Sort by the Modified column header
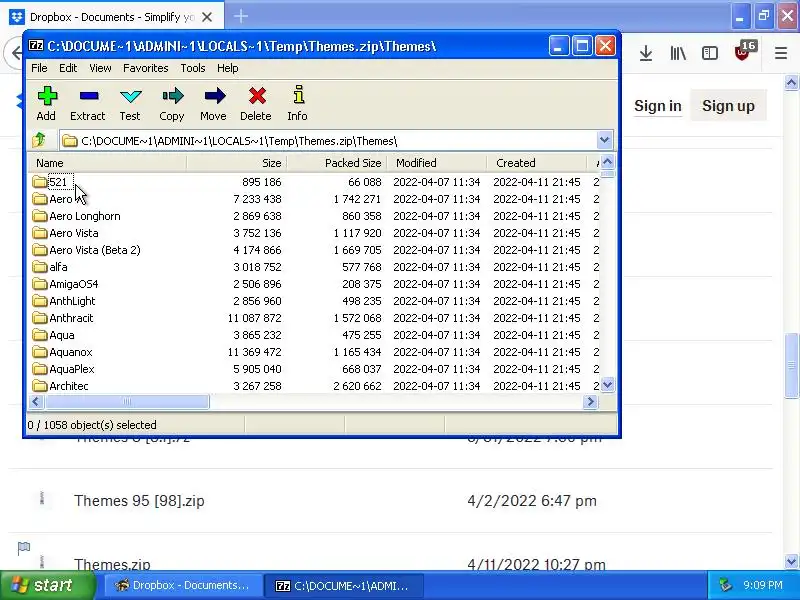 (x=437, y=163)
